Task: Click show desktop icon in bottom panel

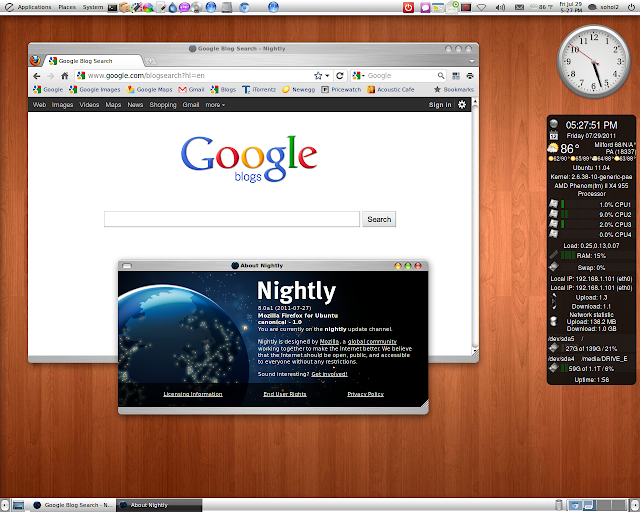Action: click(18, 505)
